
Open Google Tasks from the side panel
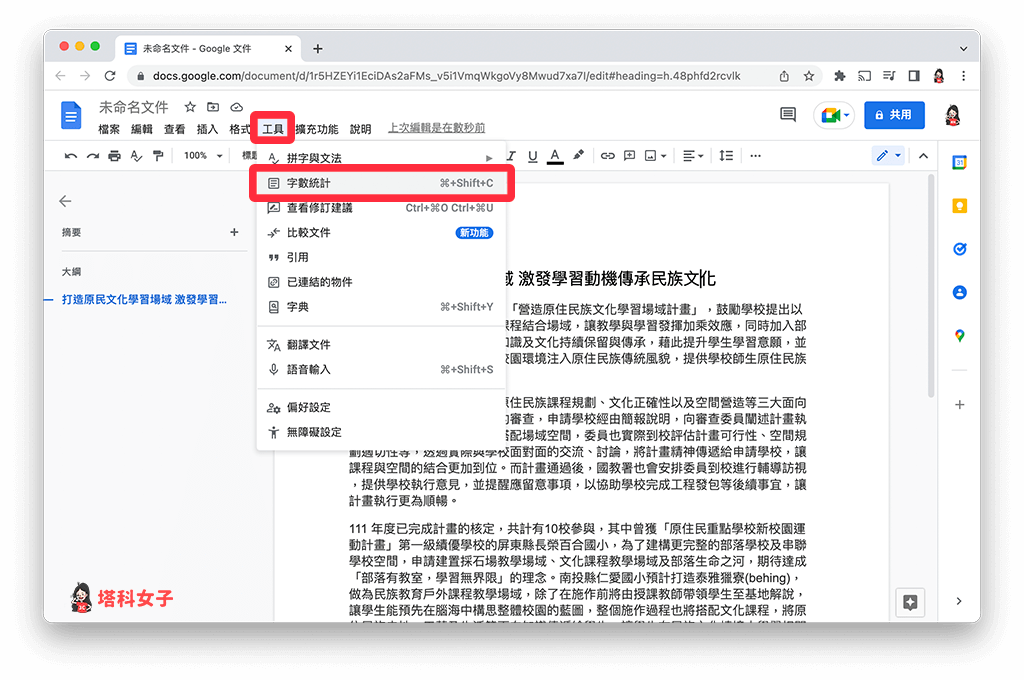pyautogui.click(x=959, y=249)
